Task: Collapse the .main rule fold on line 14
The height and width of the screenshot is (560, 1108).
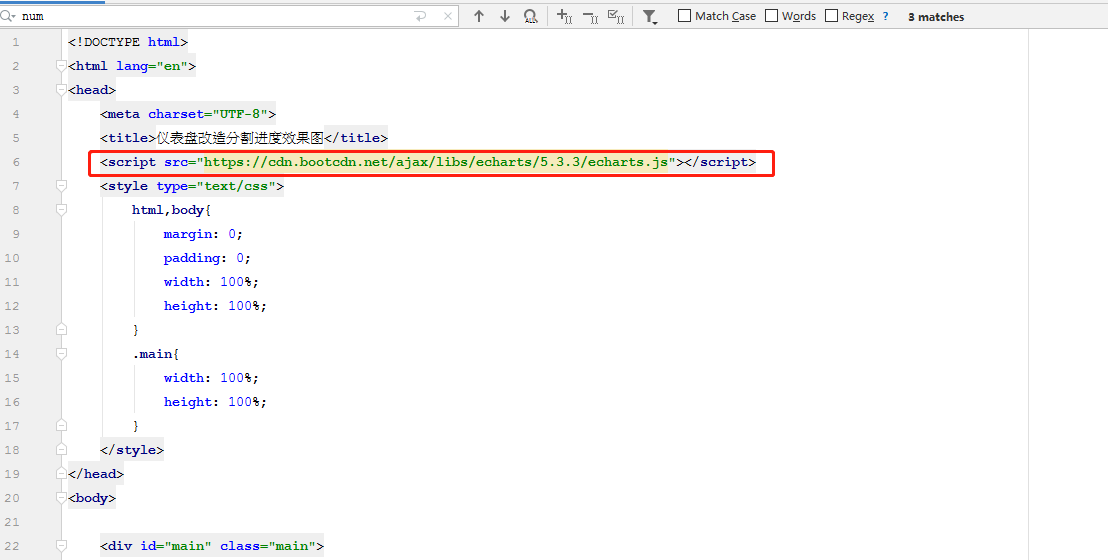Action: coord(61,354)
